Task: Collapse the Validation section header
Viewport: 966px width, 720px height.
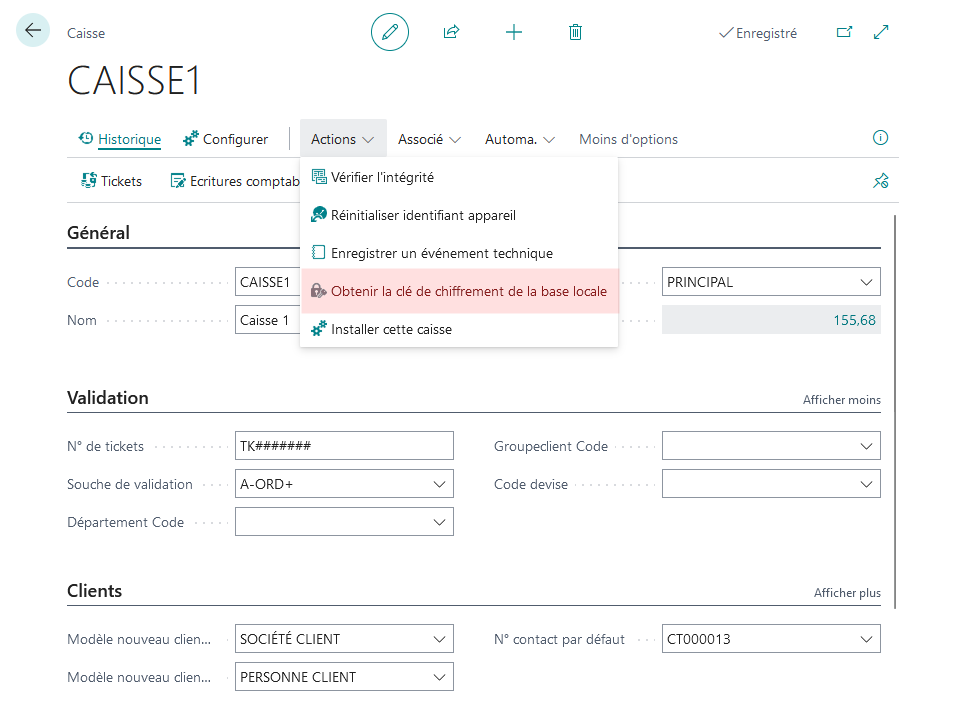Action: click(108, 398)
